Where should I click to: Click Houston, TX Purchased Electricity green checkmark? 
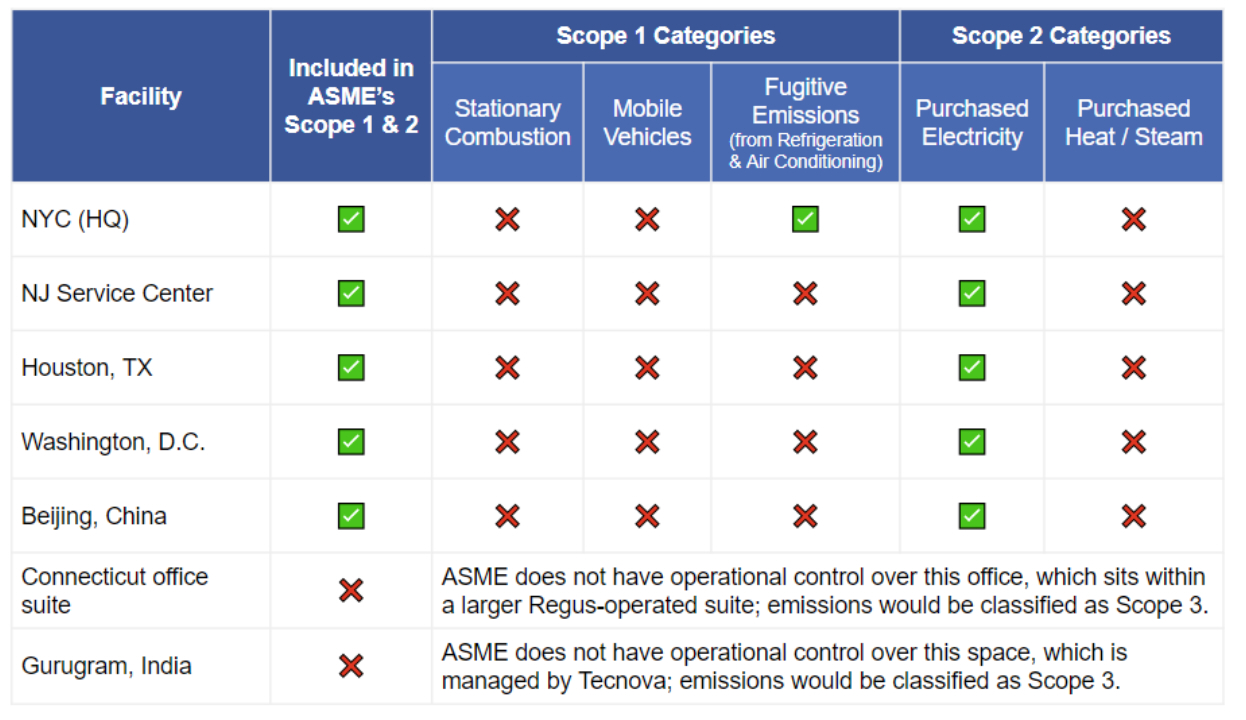(x=972, y=367)
